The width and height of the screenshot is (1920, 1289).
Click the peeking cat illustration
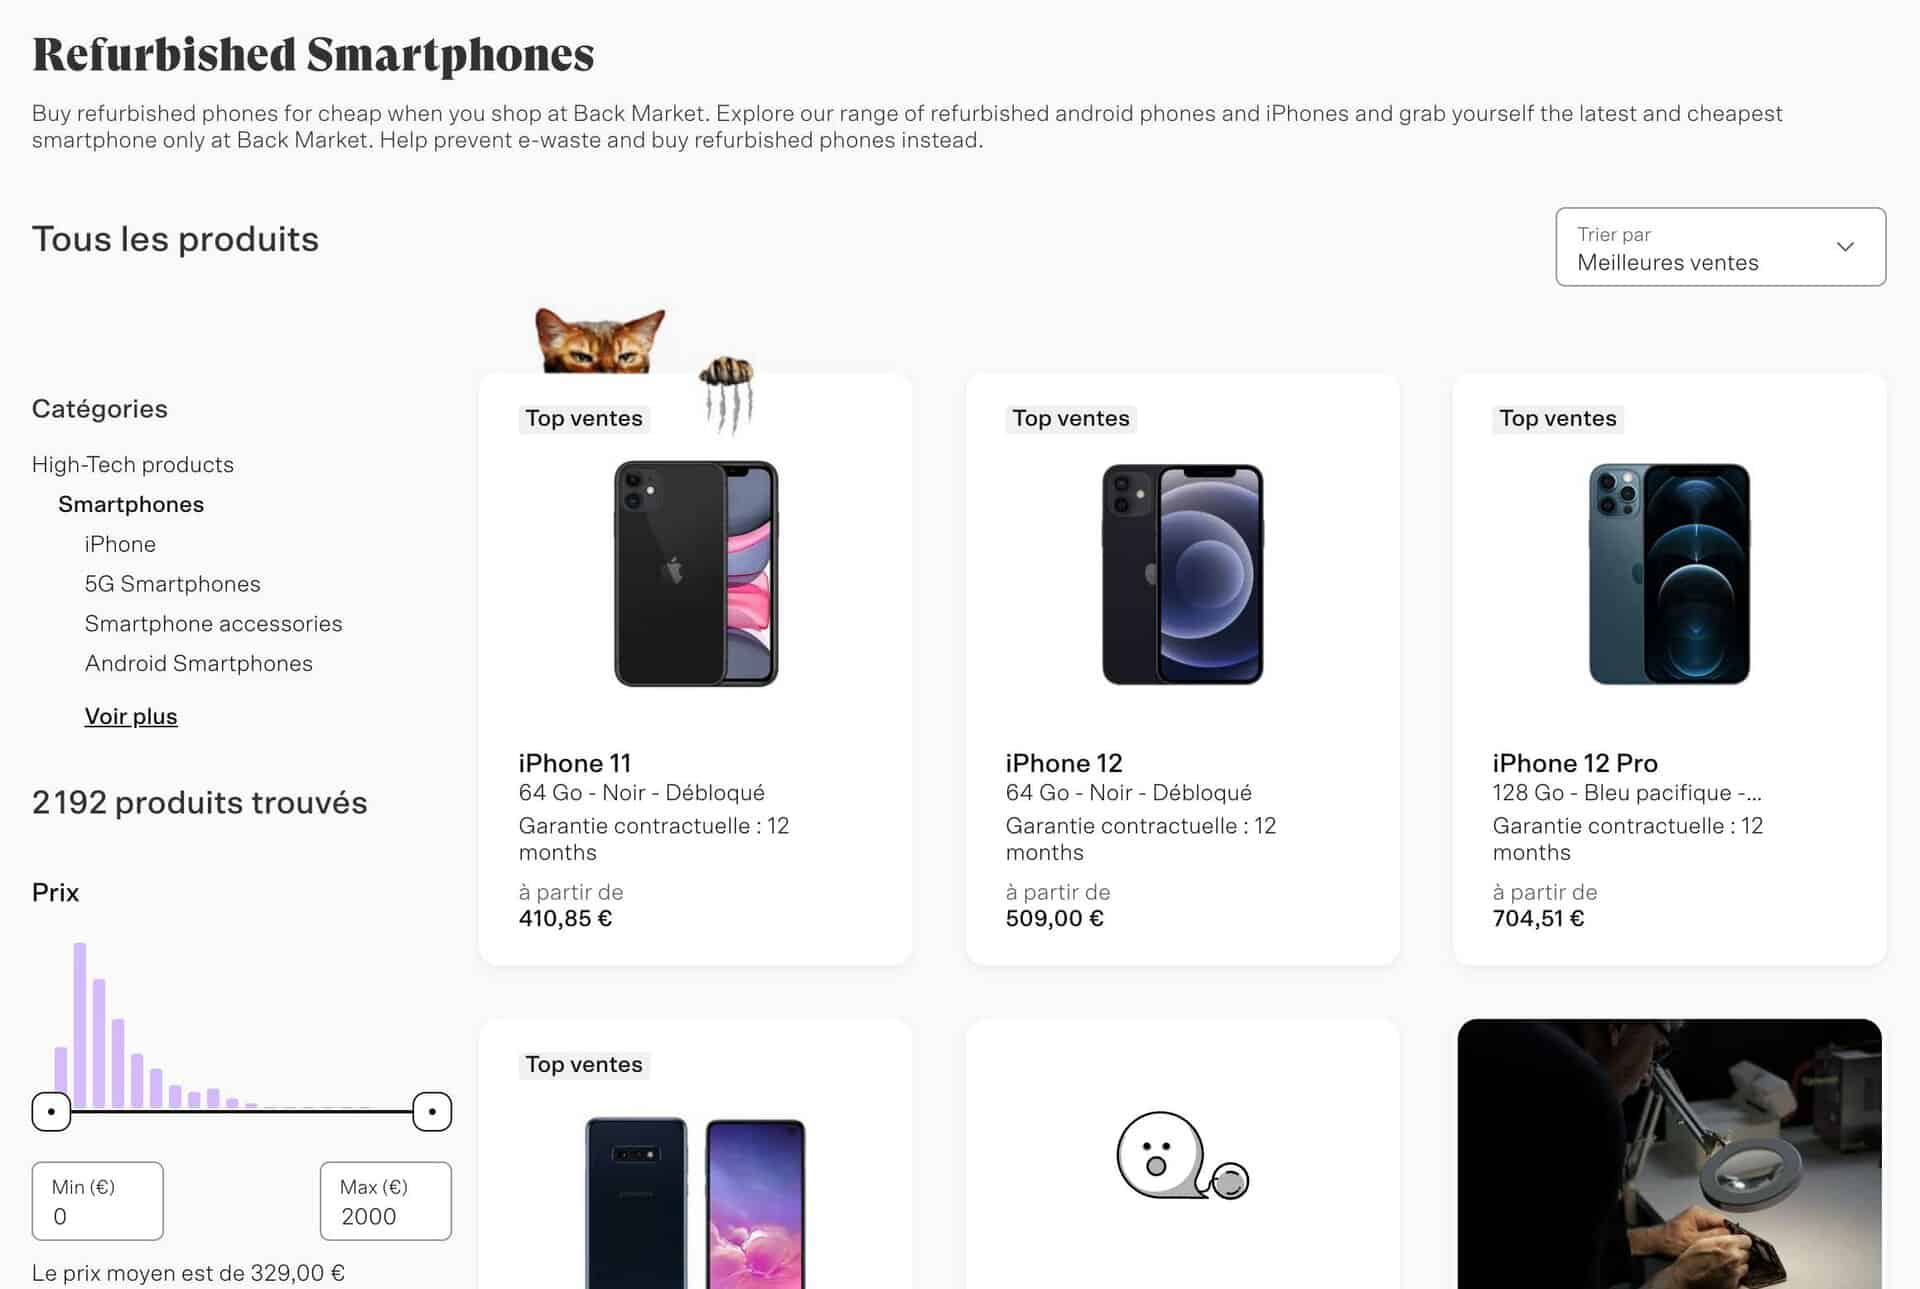pyautogui.click(x=599, y=342)
